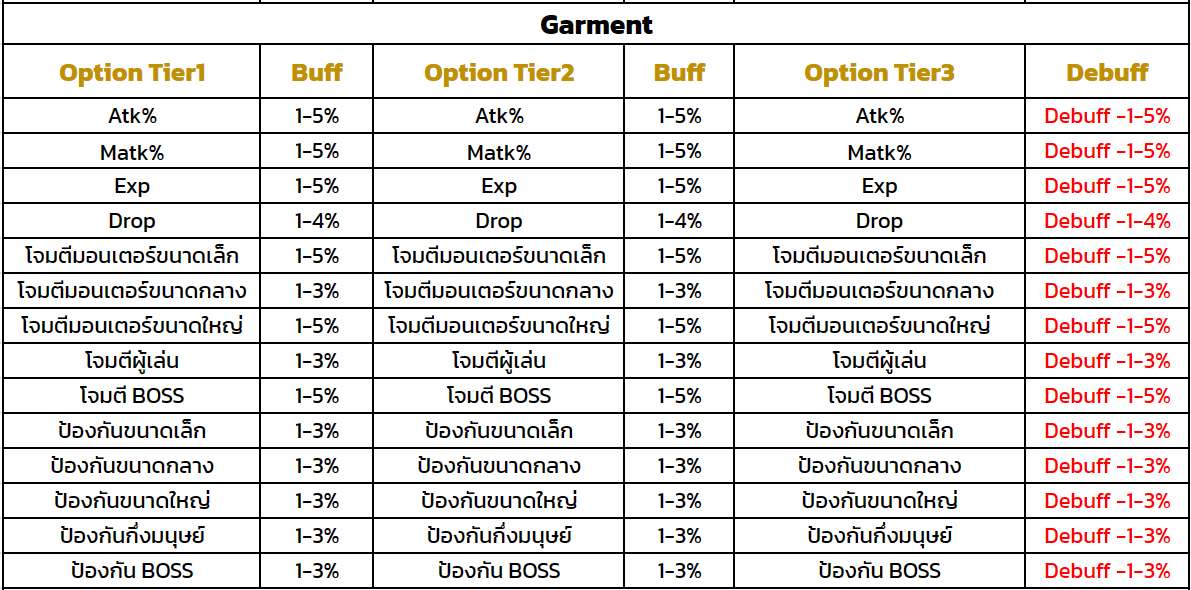
Task: Select โจมตีมอนเตอร์ขนาดใหญ่ in the Option Tier1 column
Action: point(132,326)
